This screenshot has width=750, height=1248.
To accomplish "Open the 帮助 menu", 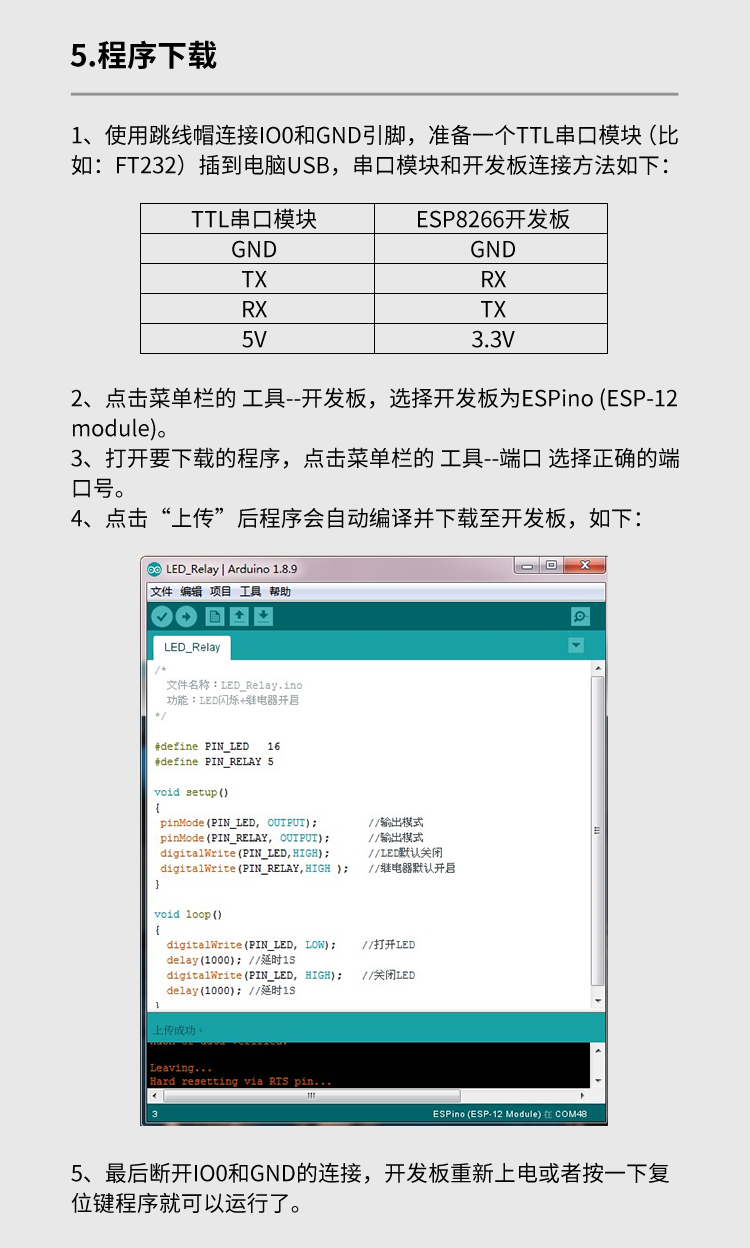I will point(280,592).
